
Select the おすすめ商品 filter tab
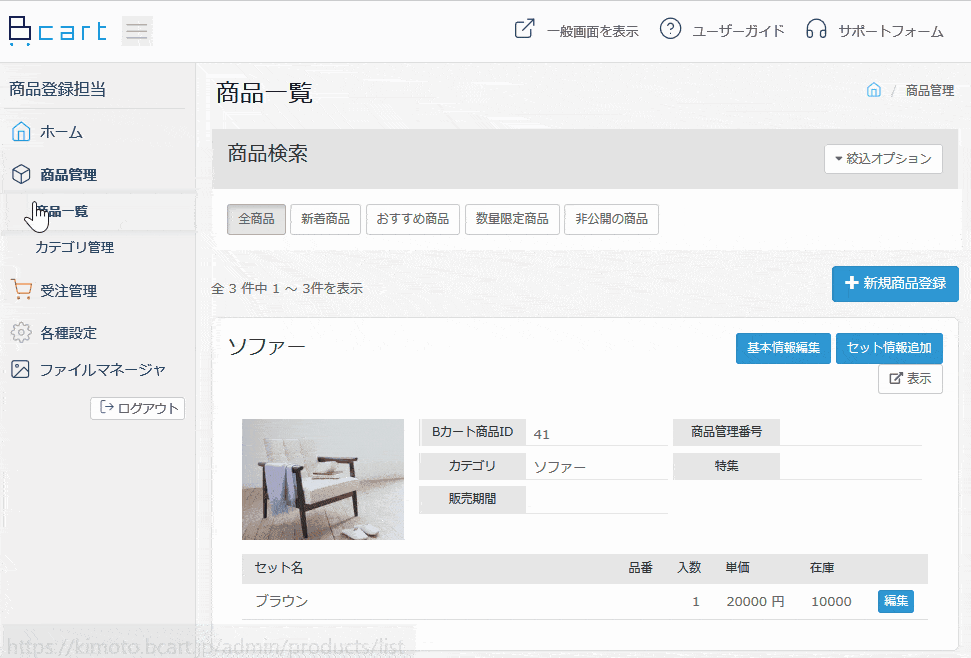(412, 219)
